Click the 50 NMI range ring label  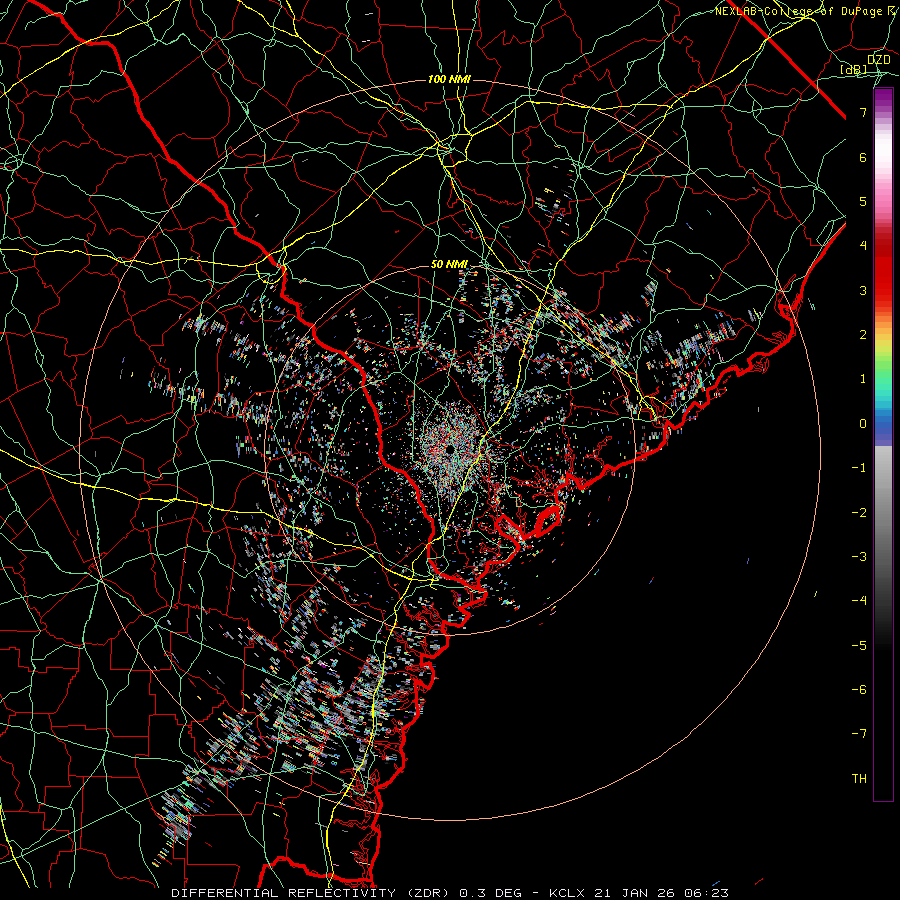[x=449, y=264]
